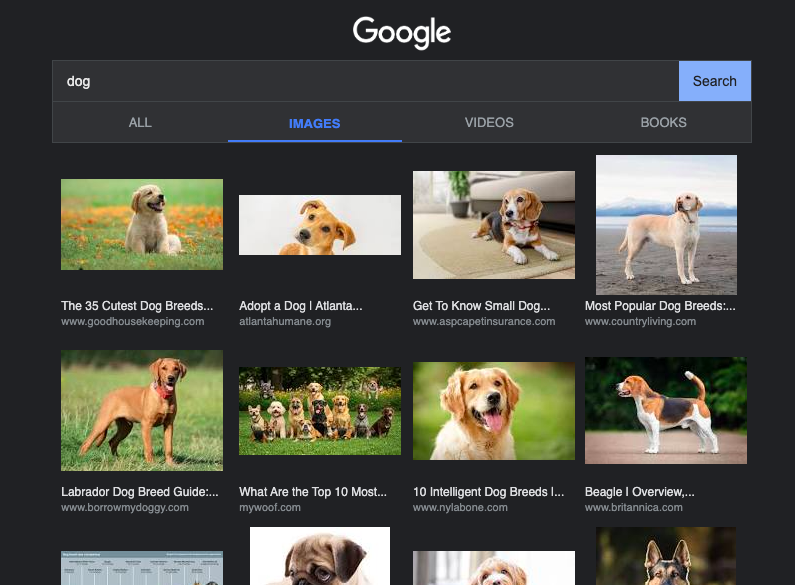Click 'The 35 Cutest Dog Breeds...' title
The width and height of the screenshot is (795, 585).
(137, 306)
